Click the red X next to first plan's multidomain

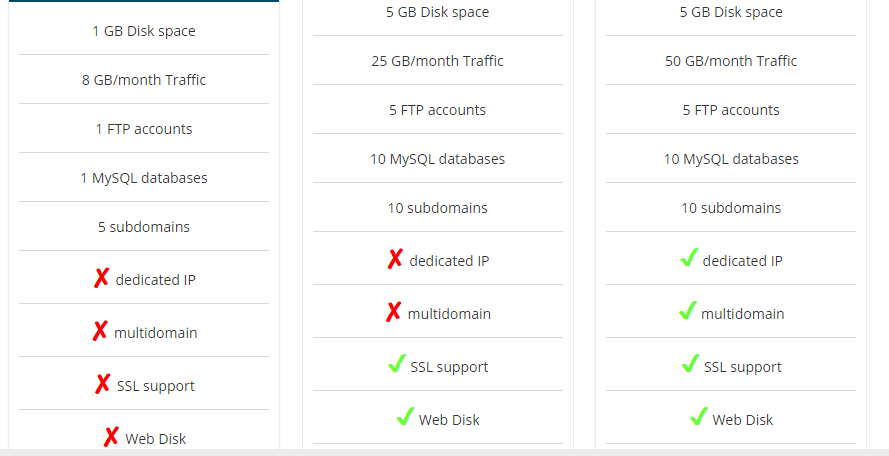(100, 331)
